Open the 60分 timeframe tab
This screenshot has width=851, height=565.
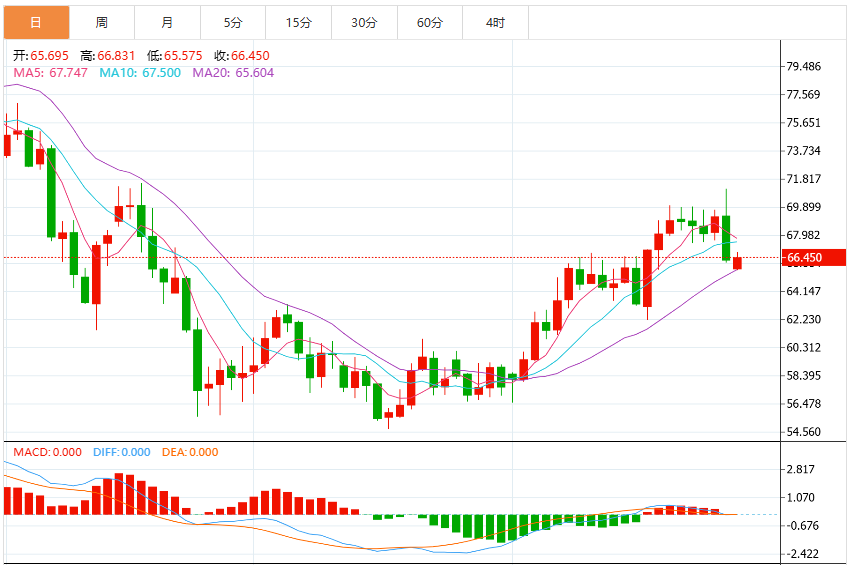tap(430, 22)
